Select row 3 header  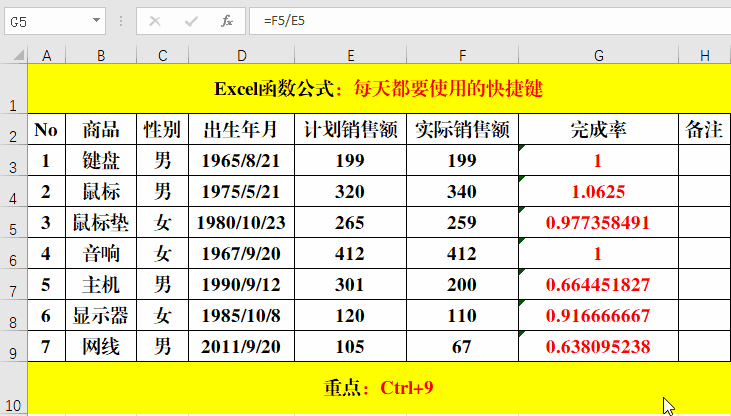(14, 160)
